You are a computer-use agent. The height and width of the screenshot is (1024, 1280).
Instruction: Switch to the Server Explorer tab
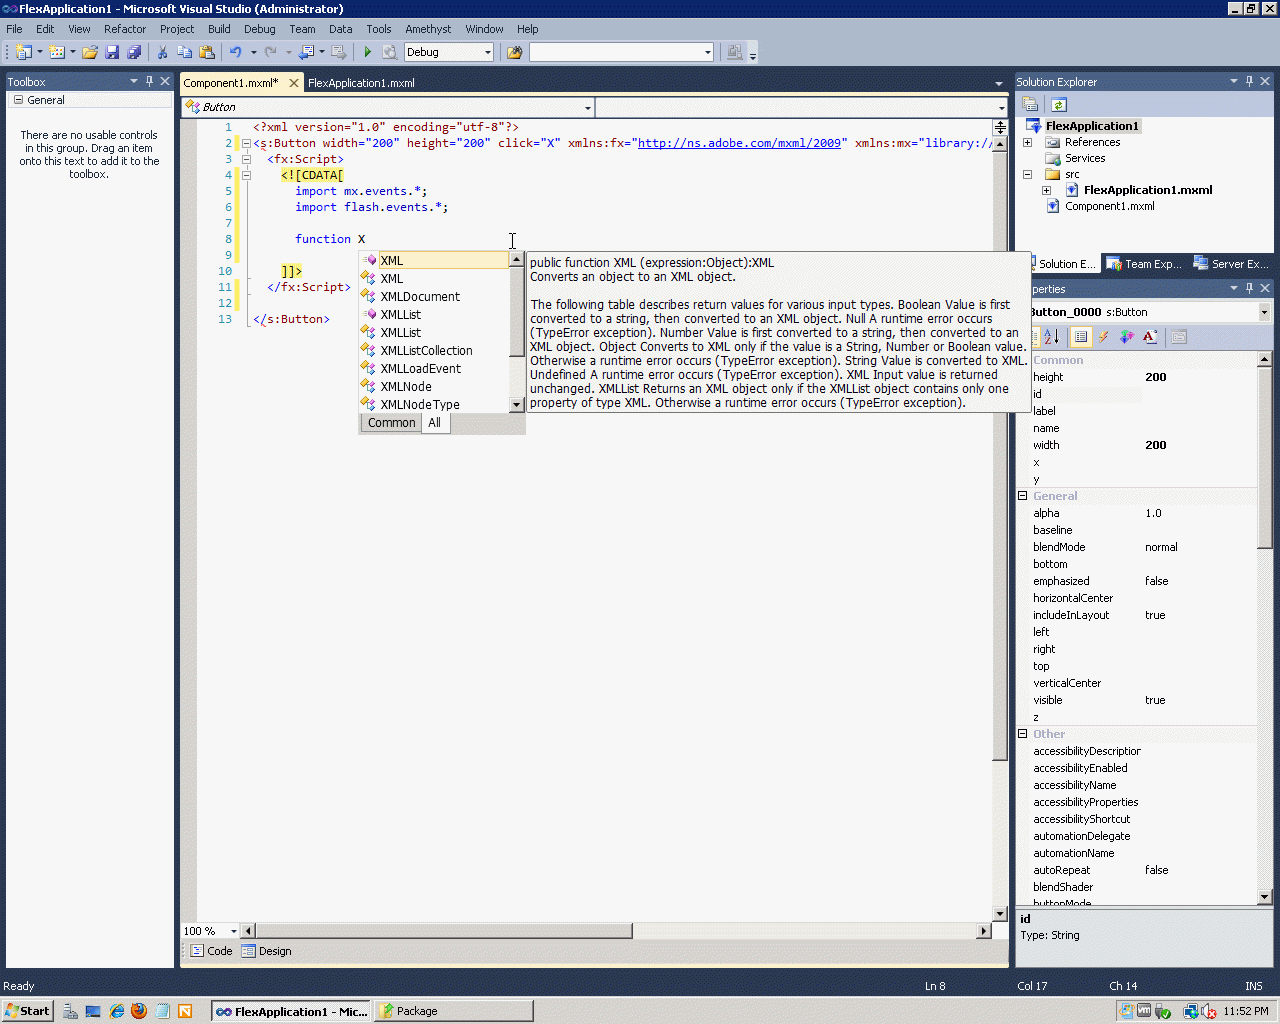(1231, 264)
